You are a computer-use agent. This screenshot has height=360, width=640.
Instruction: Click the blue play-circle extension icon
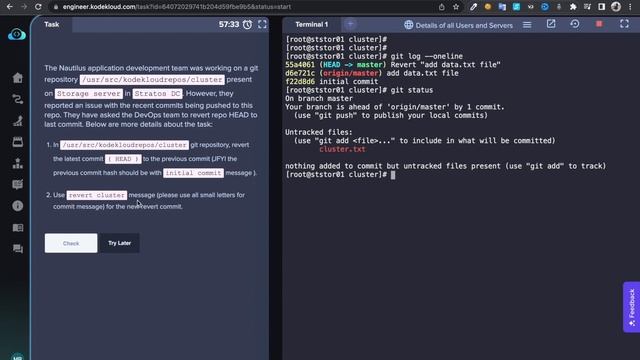point(544,7)
